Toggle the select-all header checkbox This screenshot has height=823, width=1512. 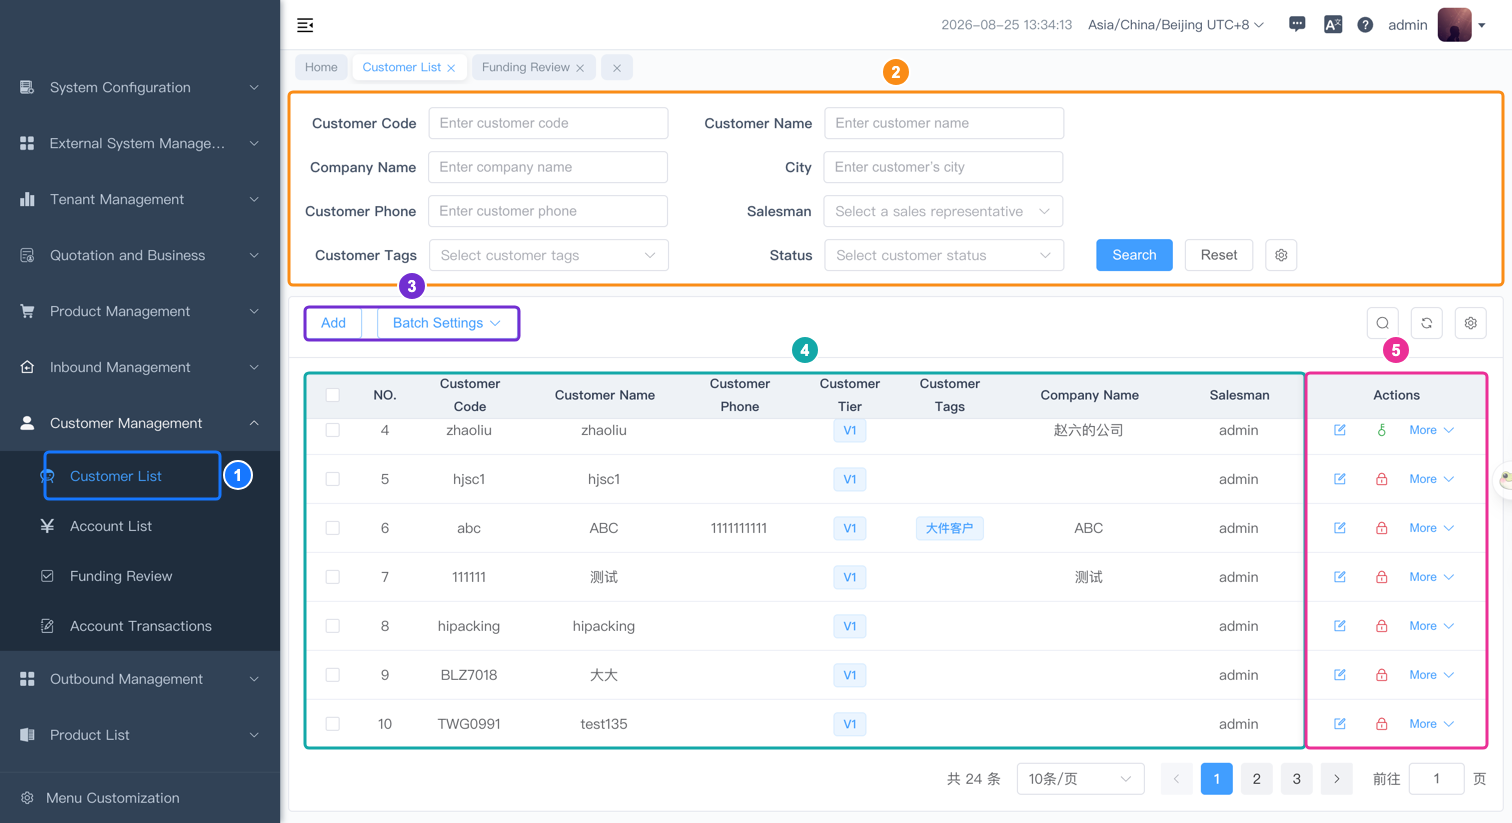[333, 395]
